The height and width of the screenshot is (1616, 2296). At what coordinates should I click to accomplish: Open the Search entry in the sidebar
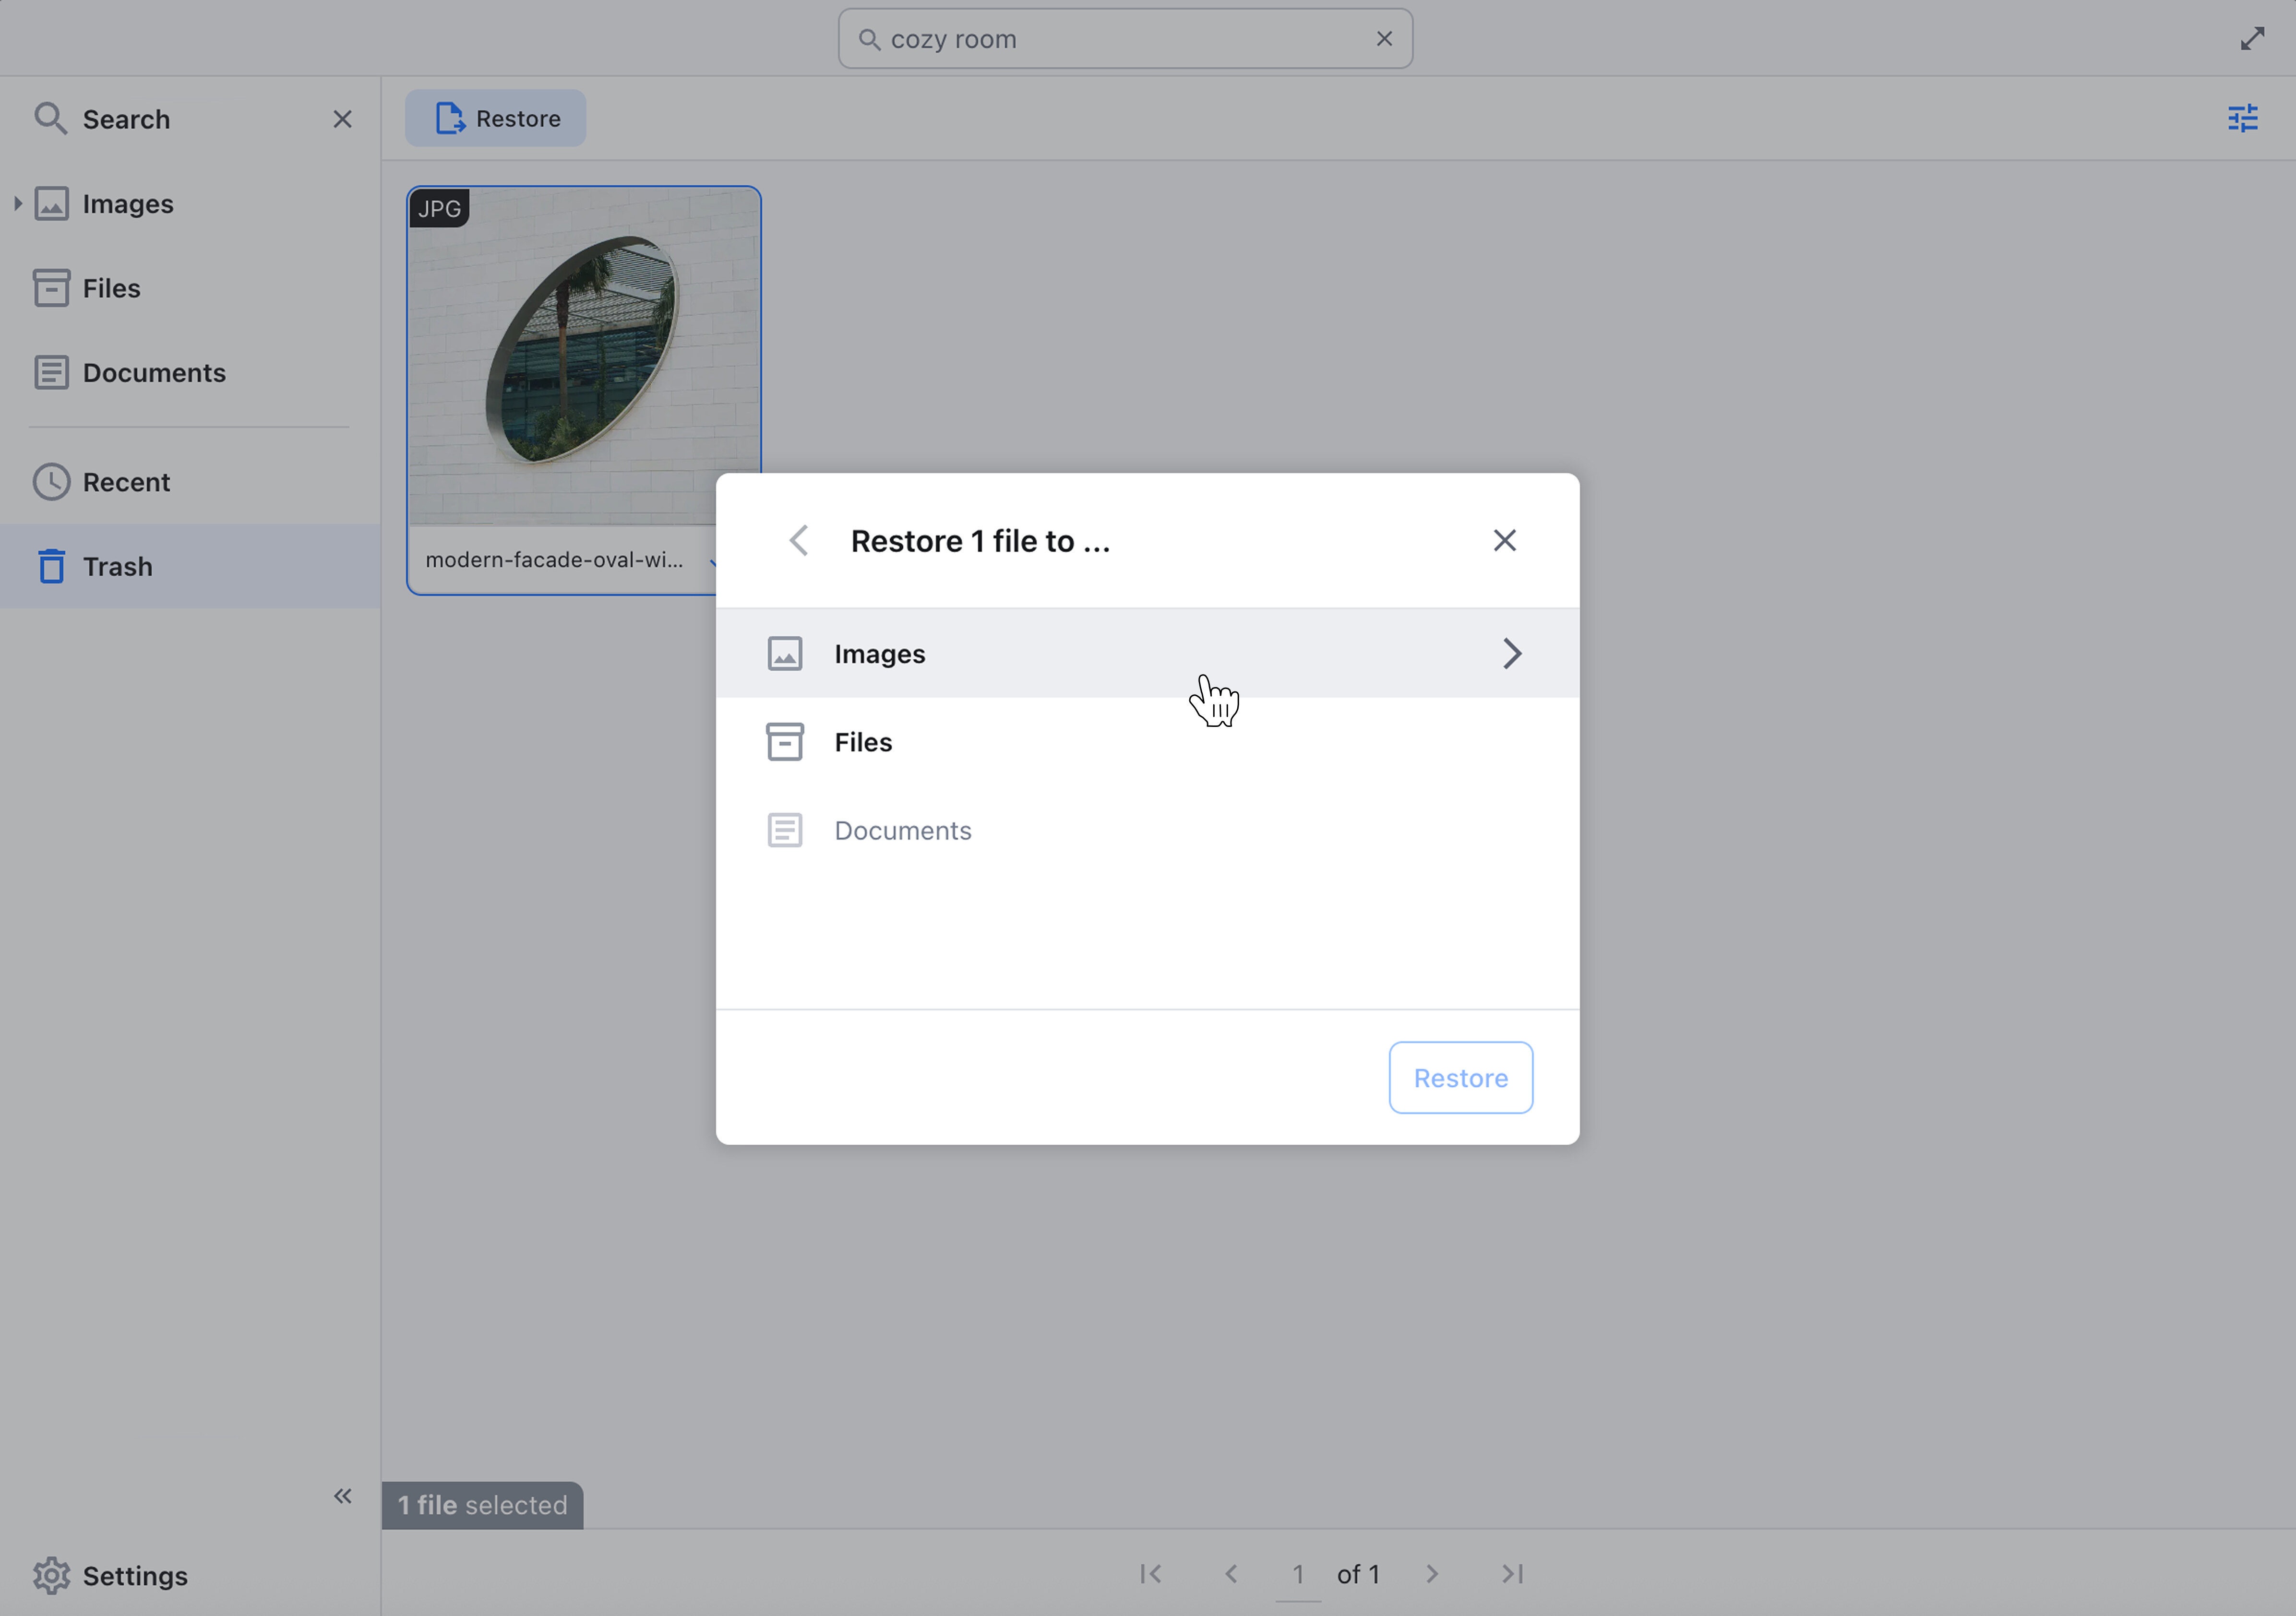pos(126,119)
